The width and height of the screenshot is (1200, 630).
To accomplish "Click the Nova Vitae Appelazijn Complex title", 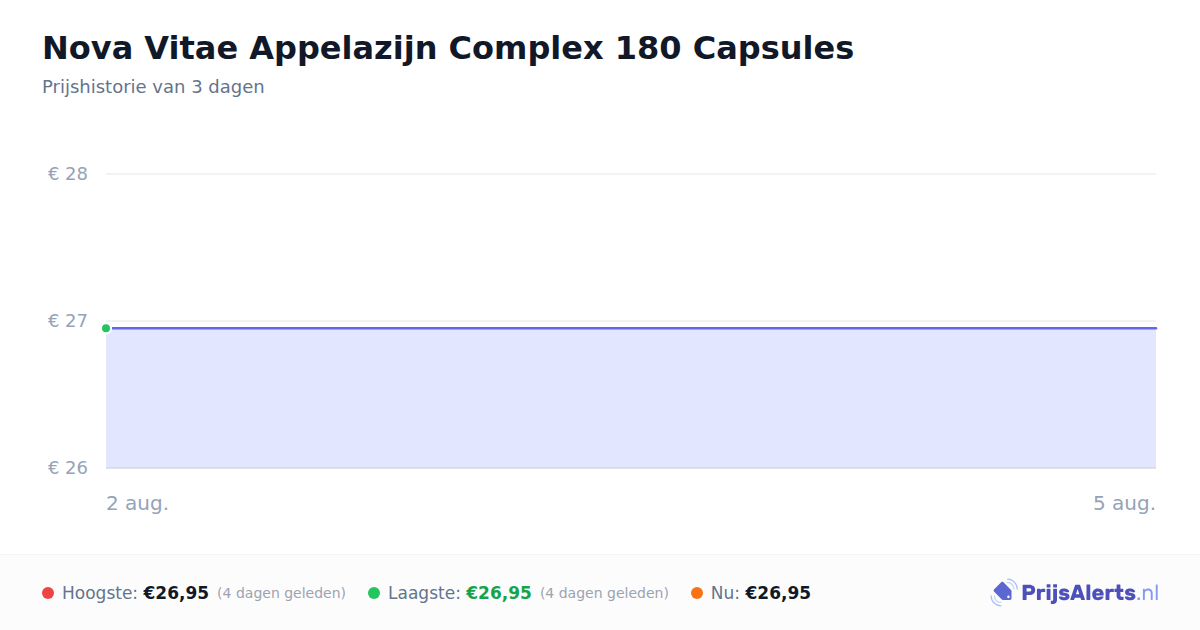I will (448, 48).
